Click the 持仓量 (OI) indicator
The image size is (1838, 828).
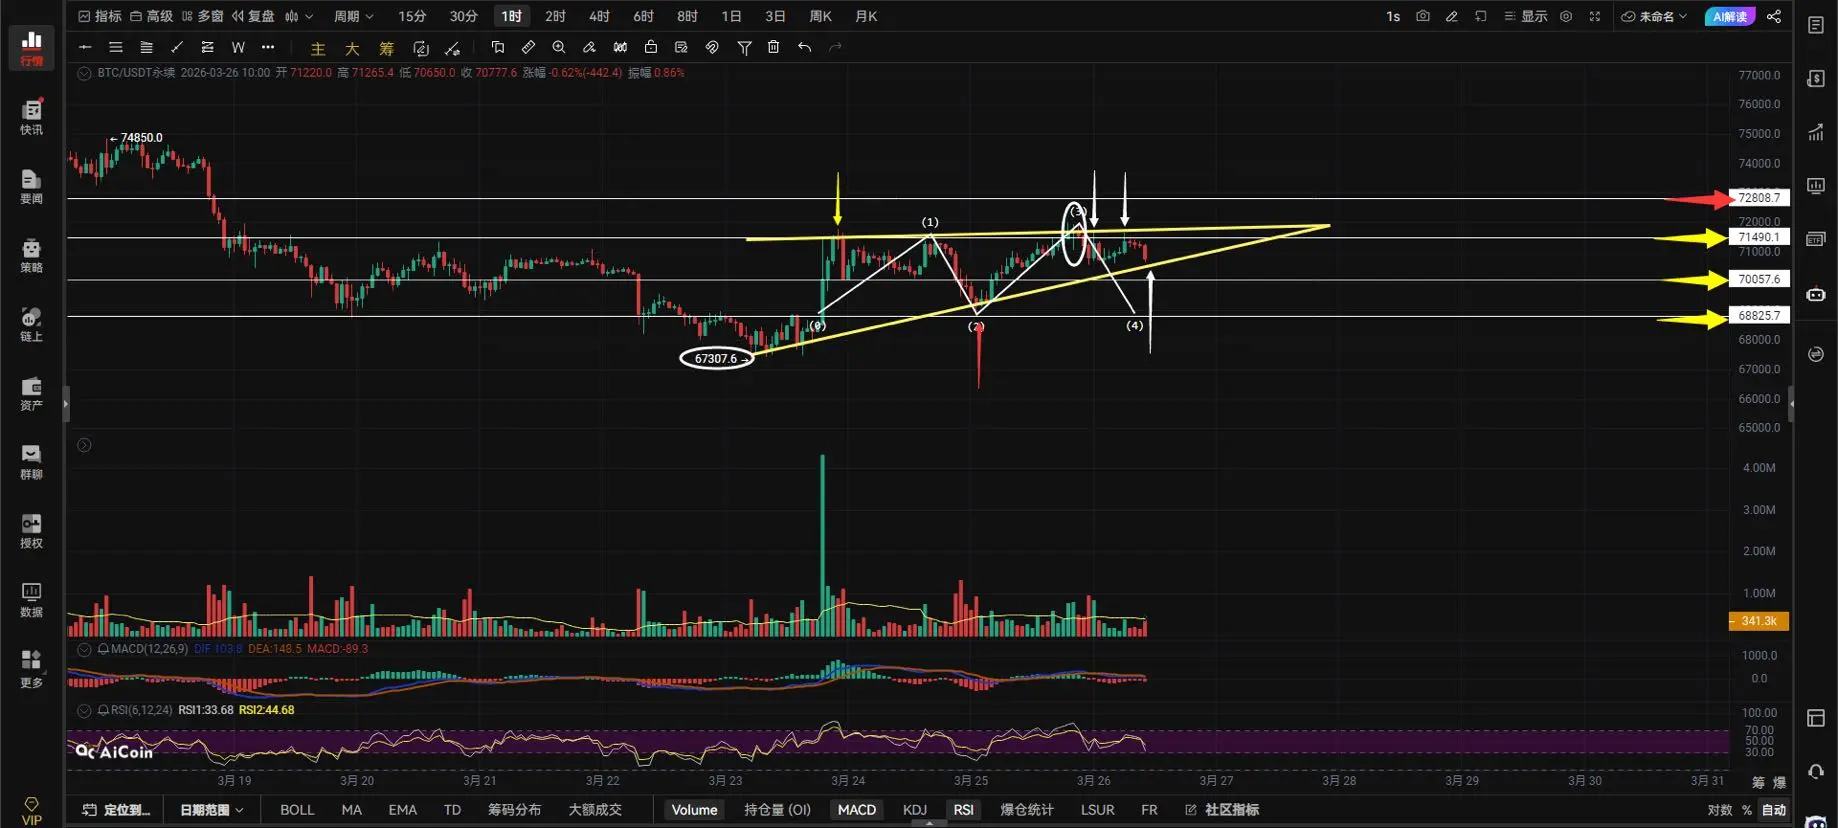(777, 810)
